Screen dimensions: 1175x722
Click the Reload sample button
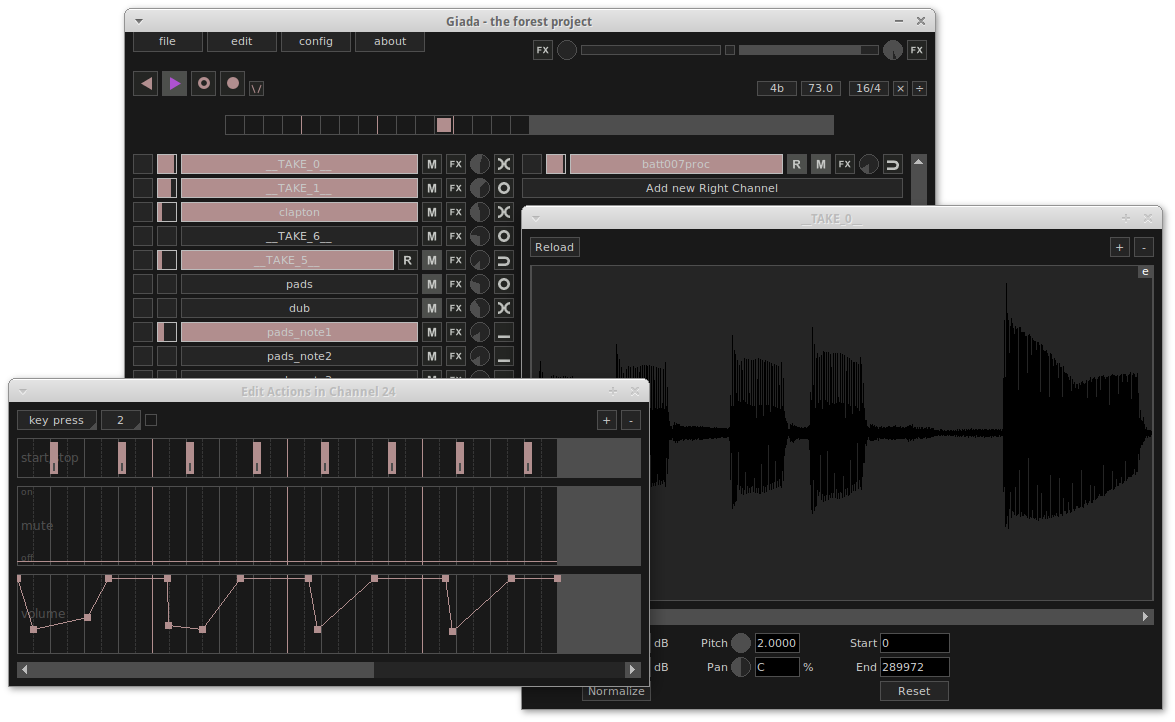[x=554, y=247]
